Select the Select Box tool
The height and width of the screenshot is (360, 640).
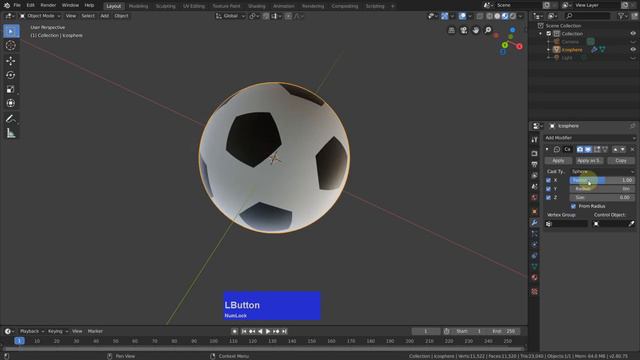[11, 31]
